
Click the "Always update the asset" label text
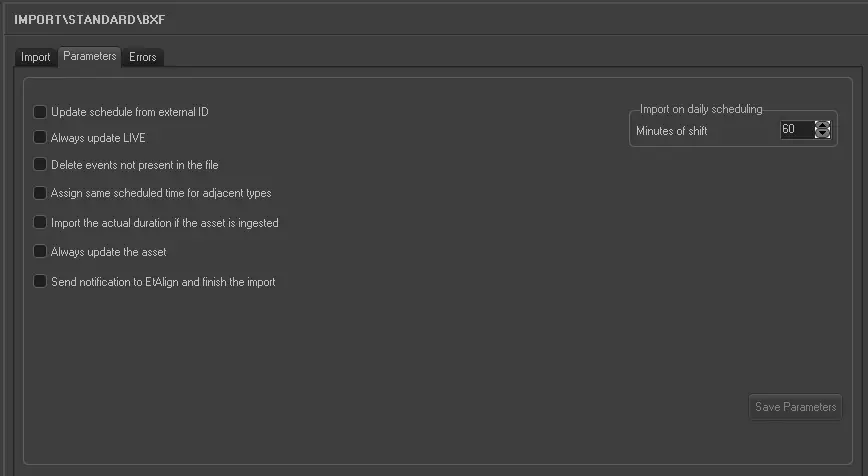109,252
